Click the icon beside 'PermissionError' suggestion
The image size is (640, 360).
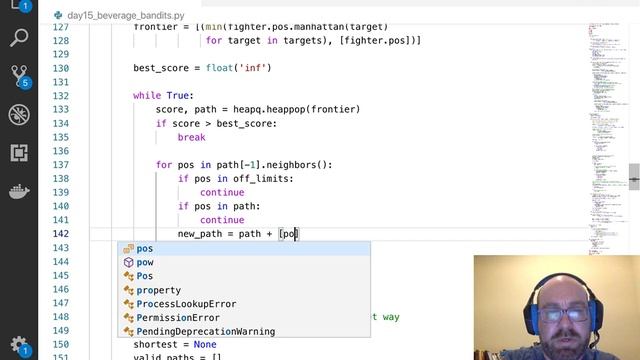[x=129, y=318]
